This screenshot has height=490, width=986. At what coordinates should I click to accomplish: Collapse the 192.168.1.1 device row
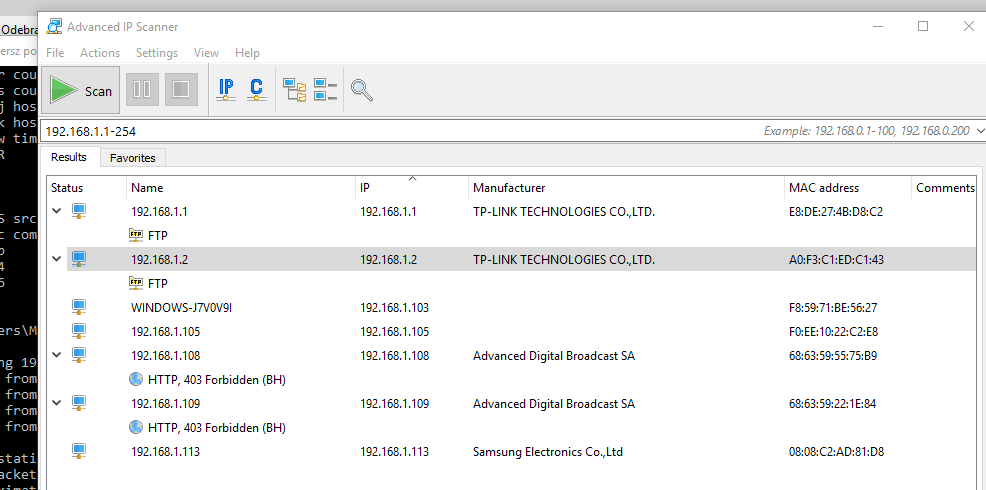pos(57,211)
